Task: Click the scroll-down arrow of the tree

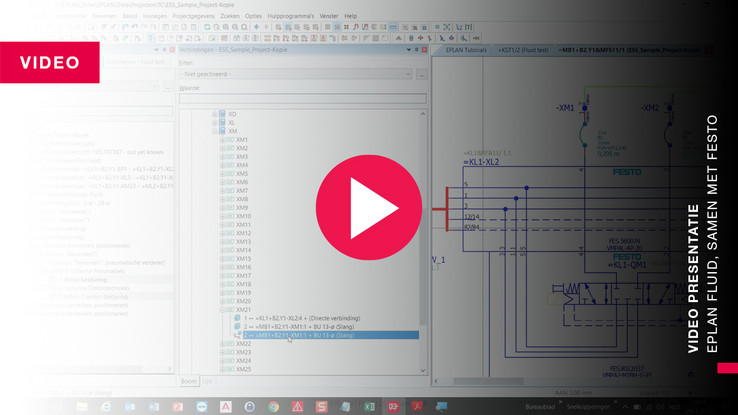Action: (x=423, y=370)
